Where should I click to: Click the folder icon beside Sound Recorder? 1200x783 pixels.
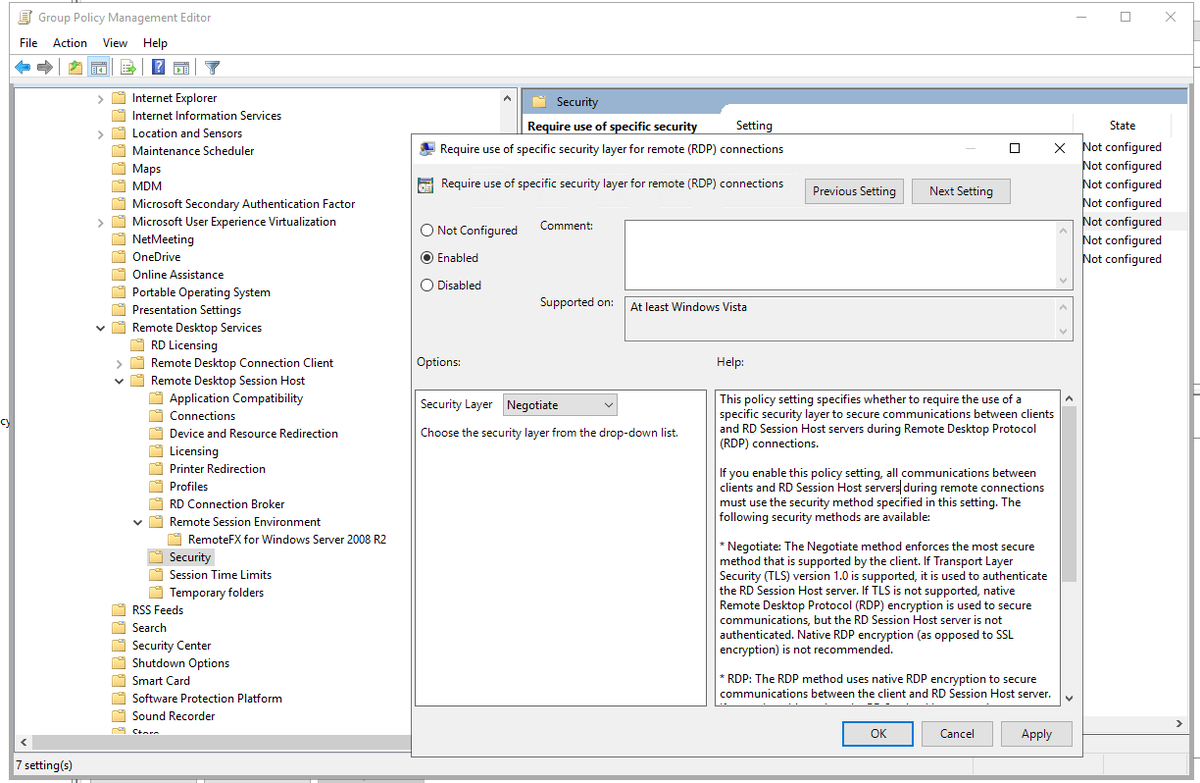pos(119,716)
